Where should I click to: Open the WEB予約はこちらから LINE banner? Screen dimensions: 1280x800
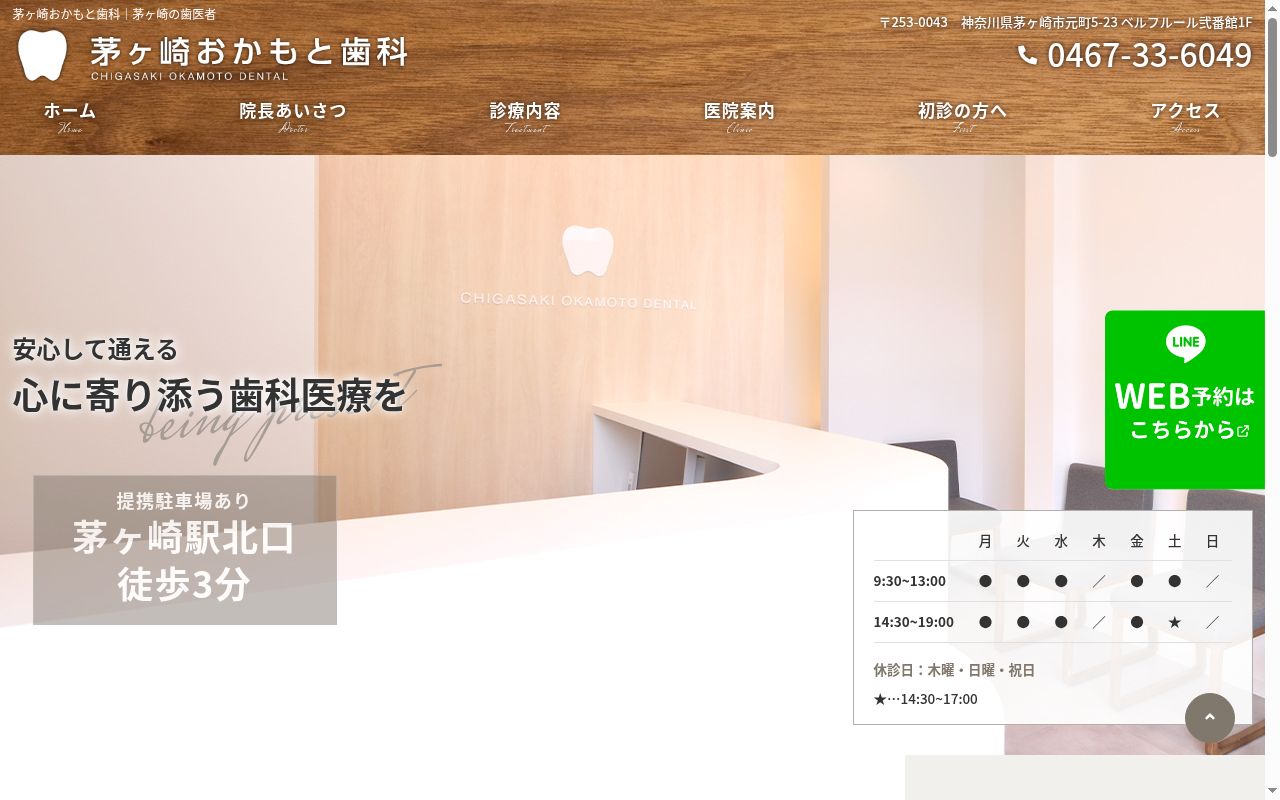[x=1185, y=400]
